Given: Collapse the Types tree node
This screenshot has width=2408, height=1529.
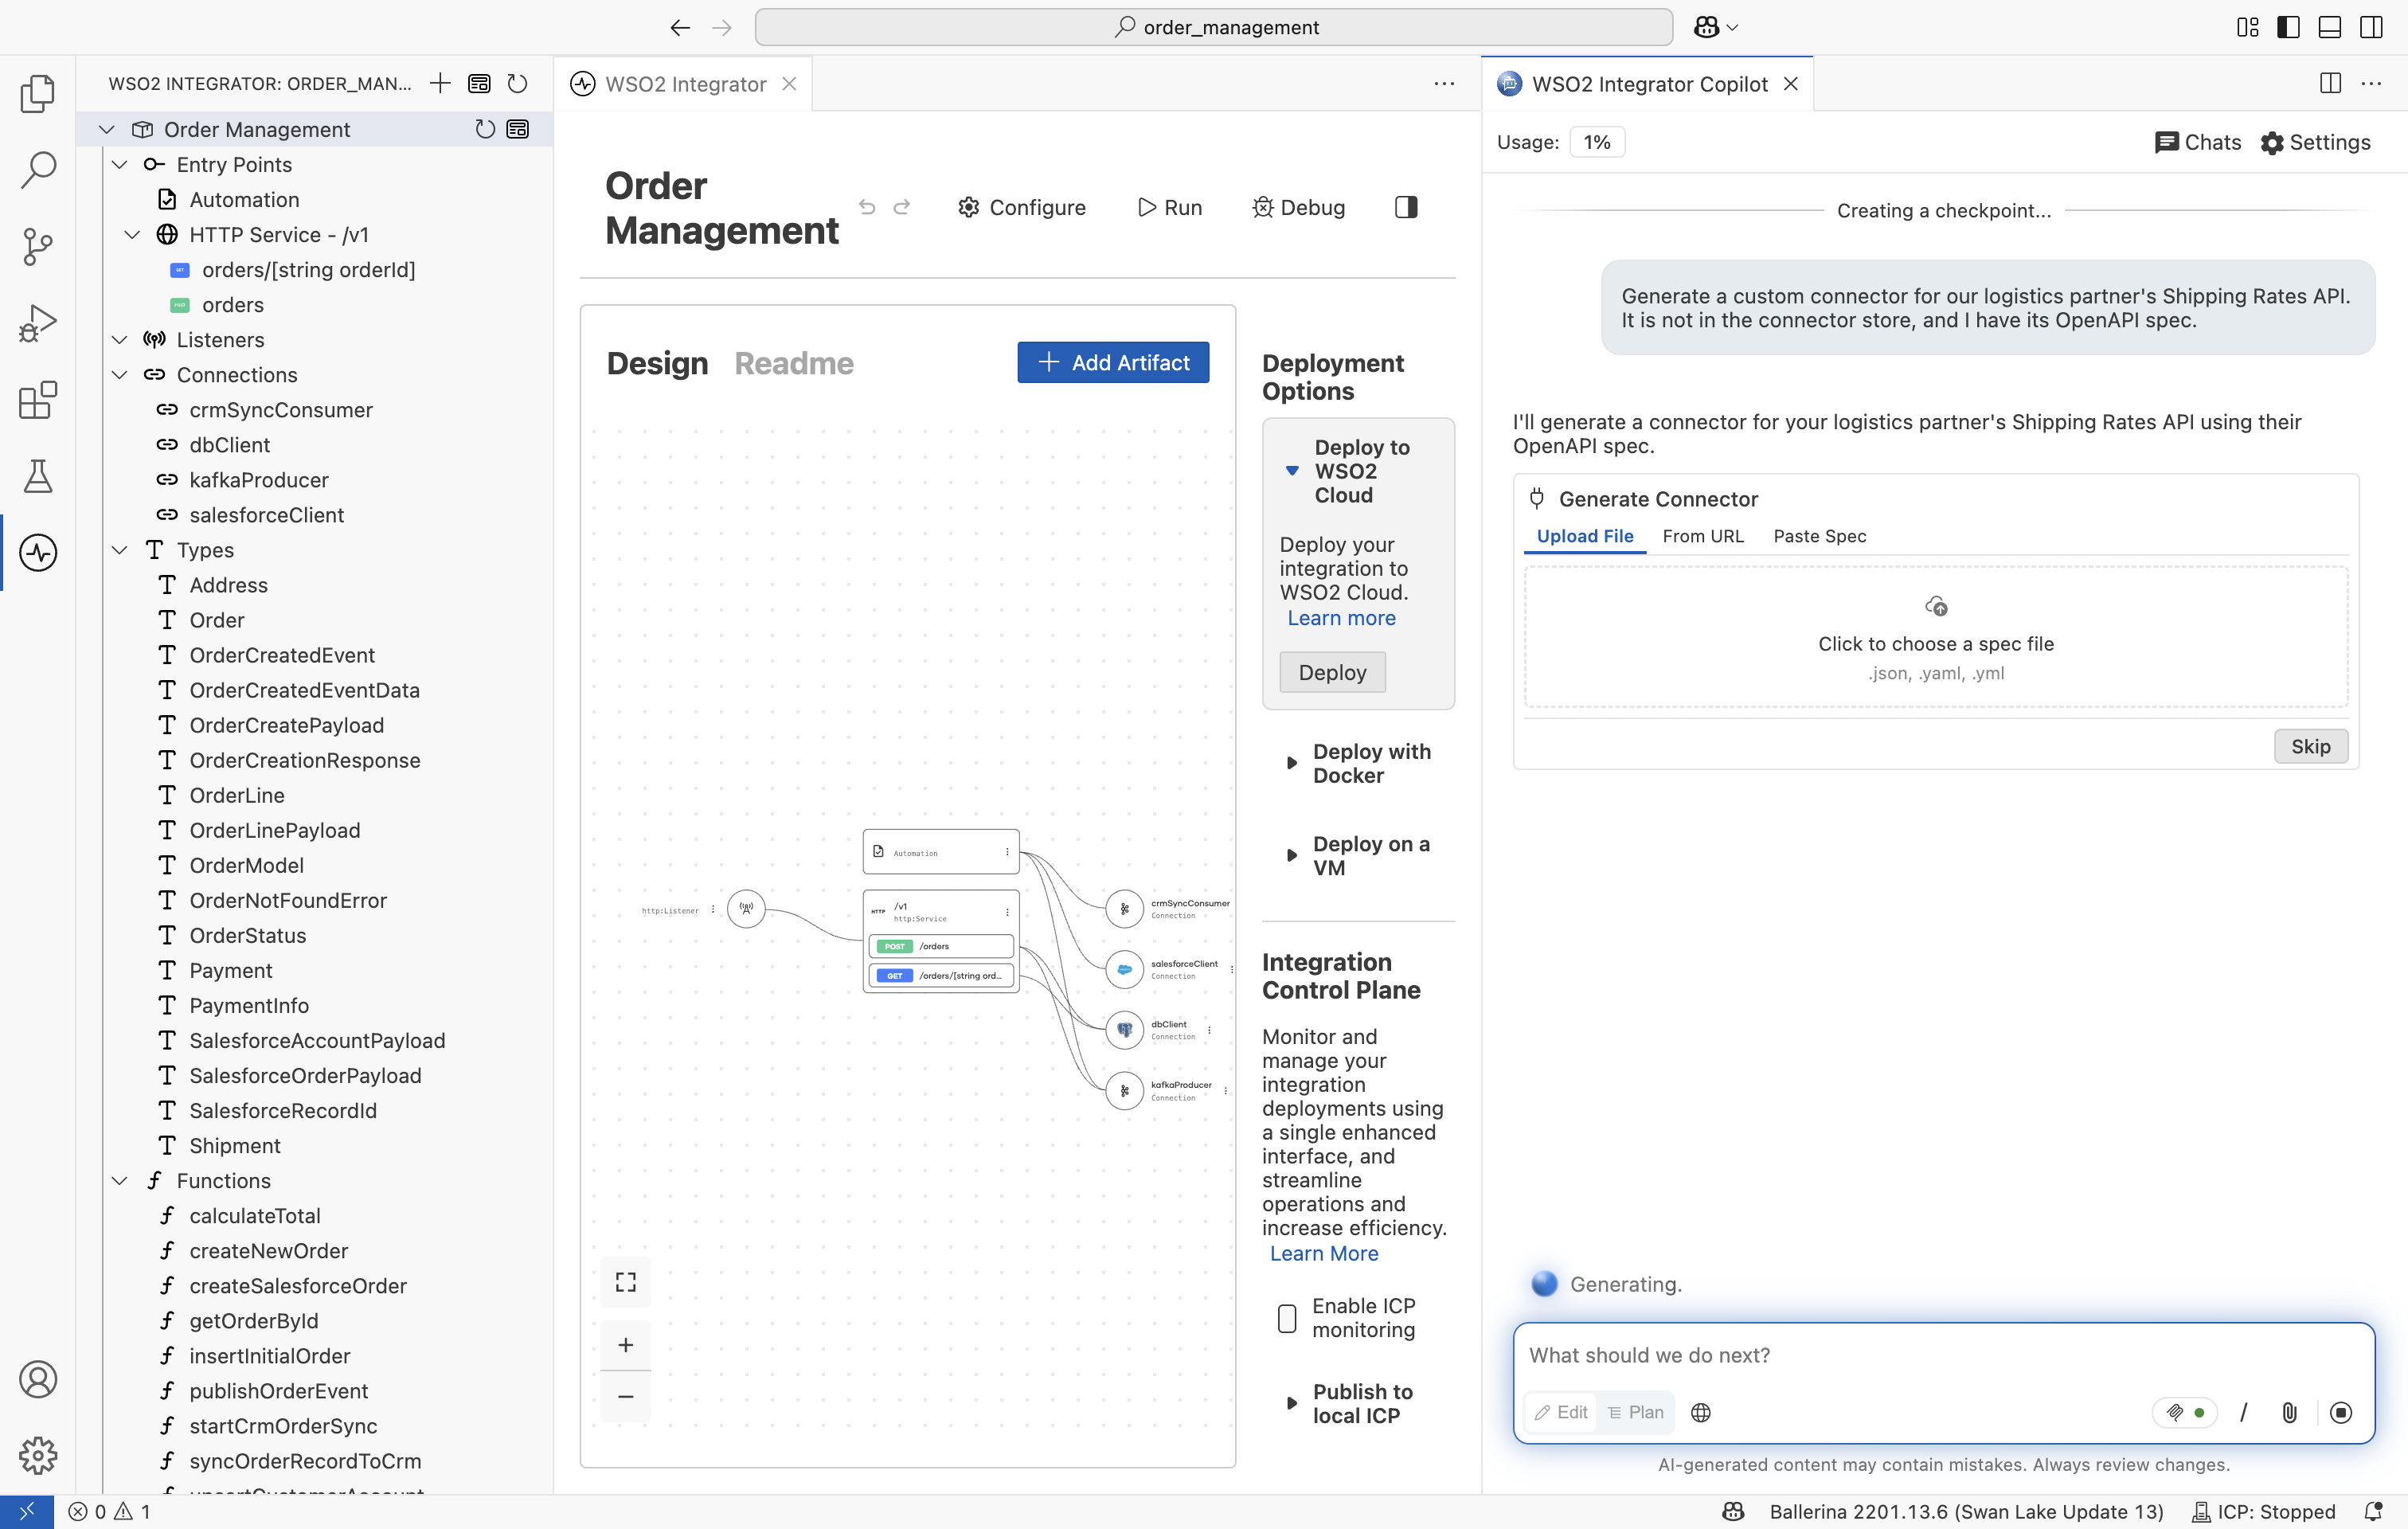Looking at the screenshot, I should coord(120,550).
